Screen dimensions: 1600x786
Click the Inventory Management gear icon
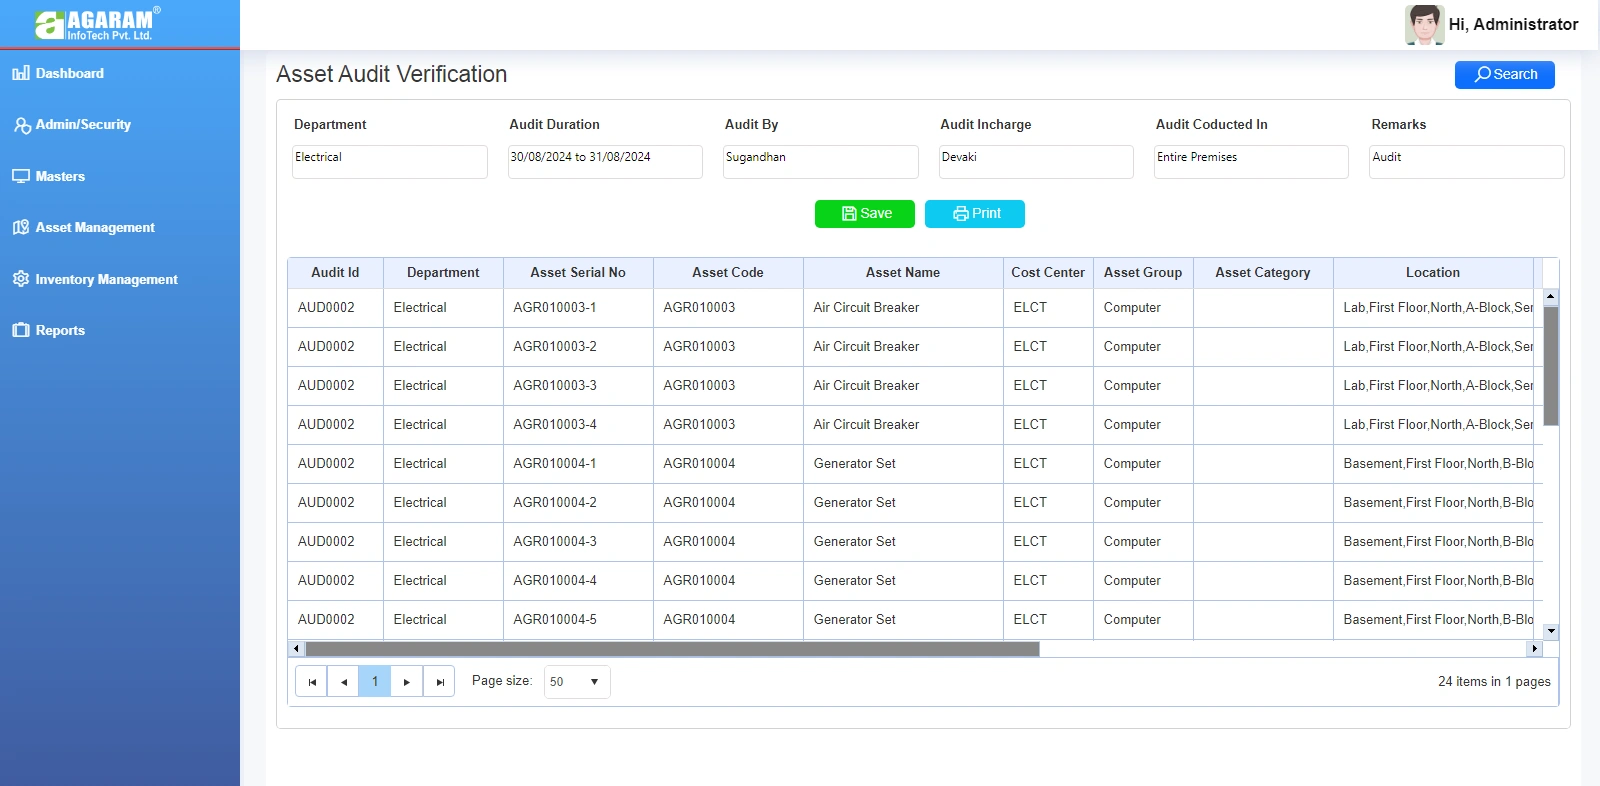tap(21, 278)
